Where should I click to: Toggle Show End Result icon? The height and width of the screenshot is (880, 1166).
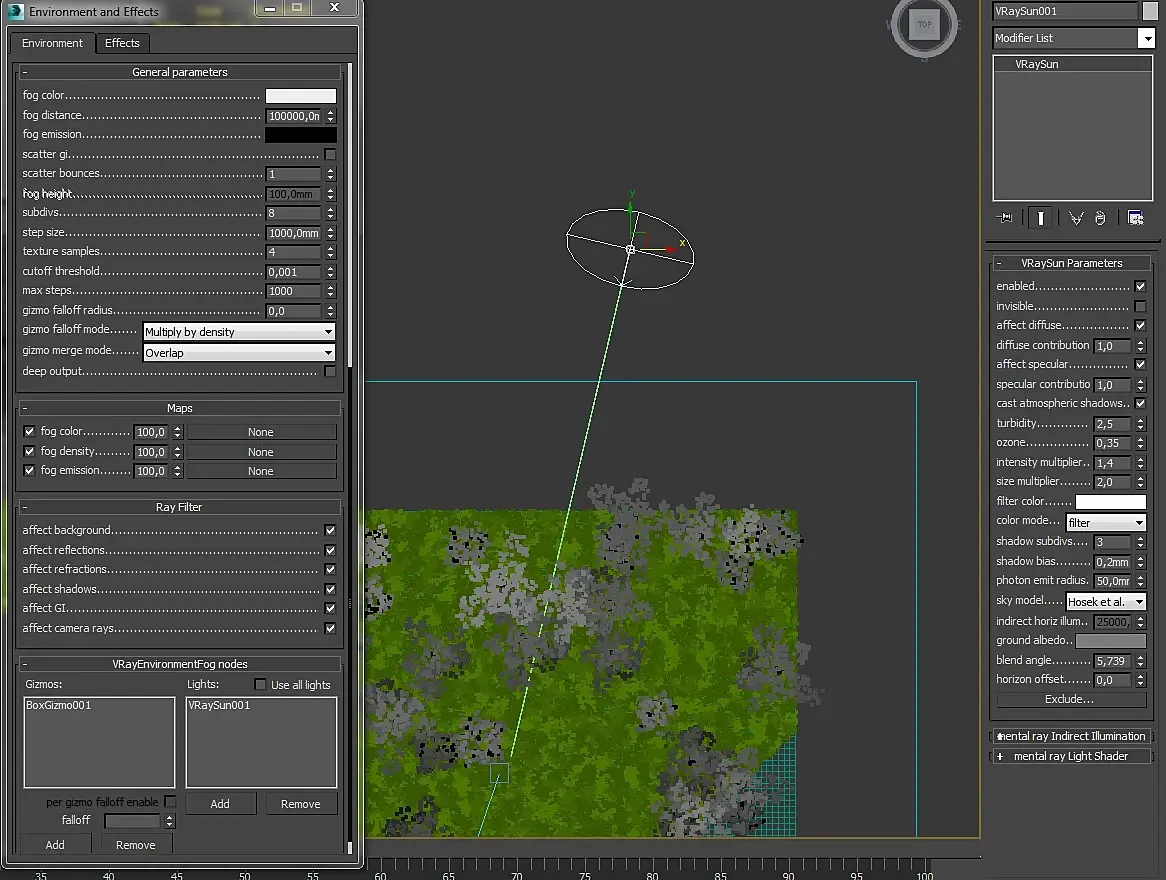coord(1040,218)
